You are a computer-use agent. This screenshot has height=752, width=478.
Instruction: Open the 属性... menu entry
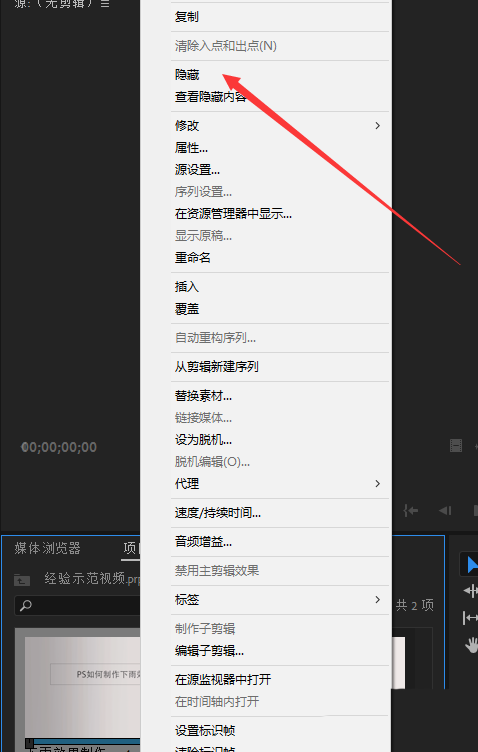point(191,148)
